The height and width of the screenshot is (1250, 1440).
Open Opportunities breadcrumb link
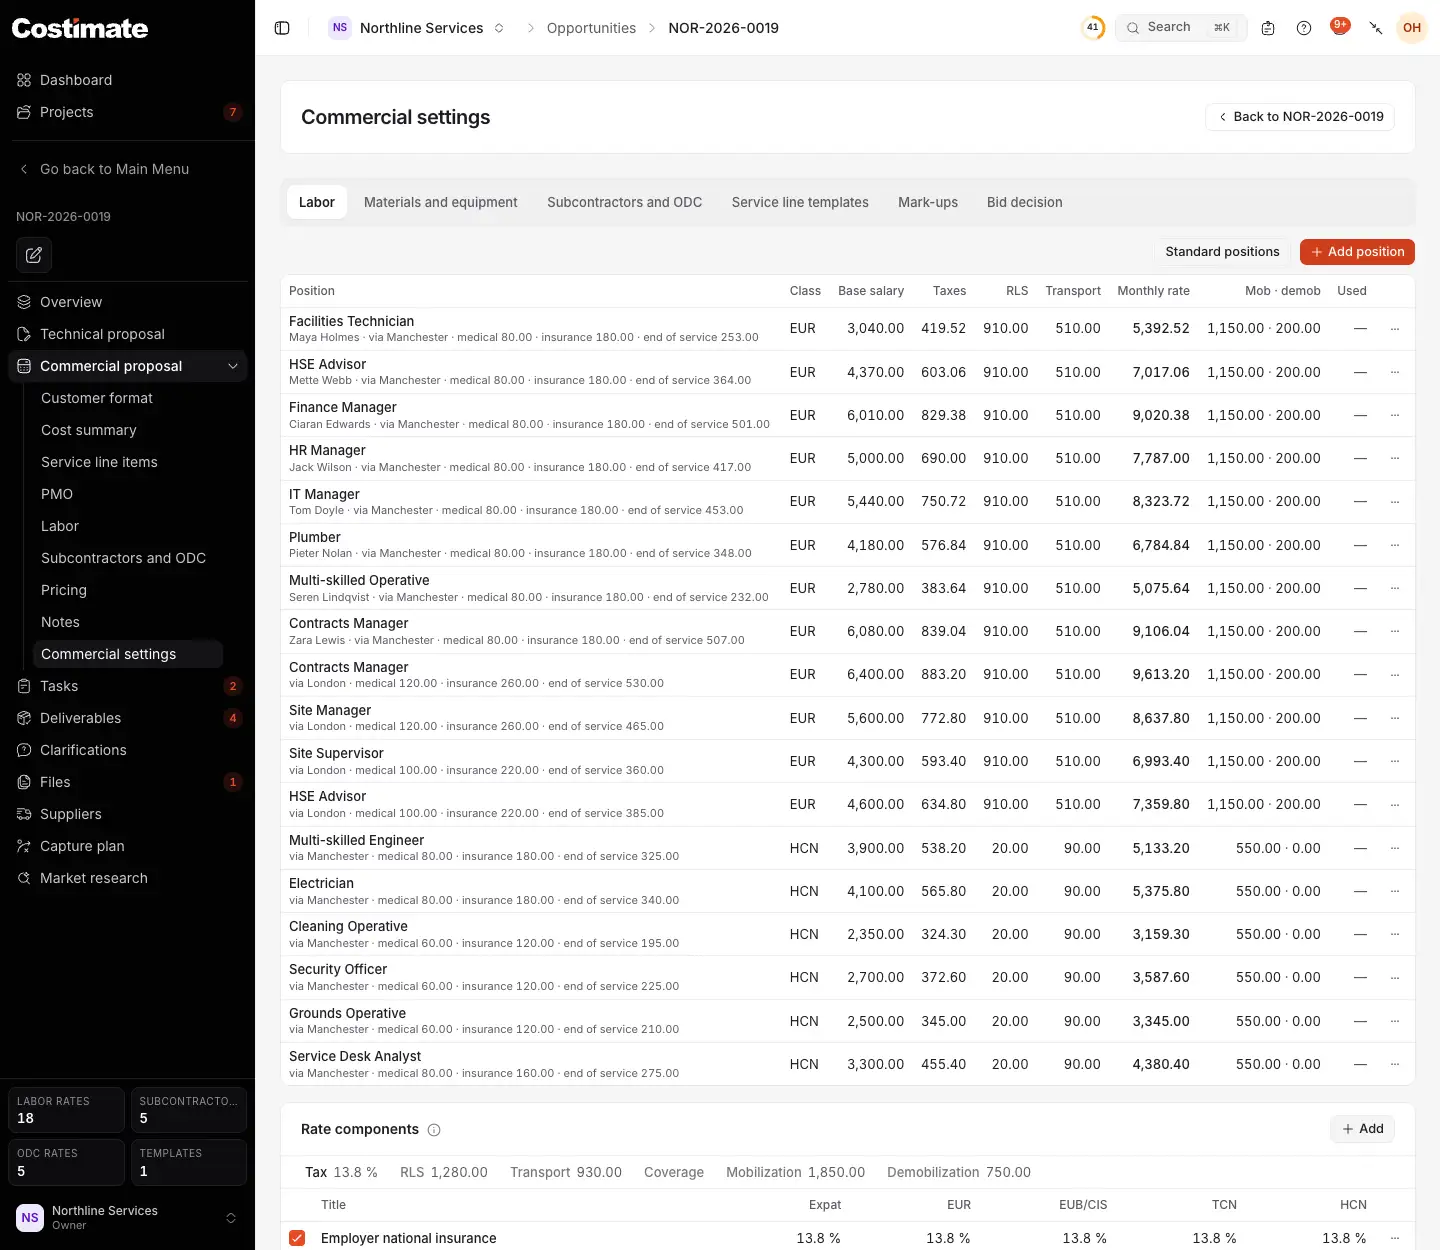click(591, 28)
